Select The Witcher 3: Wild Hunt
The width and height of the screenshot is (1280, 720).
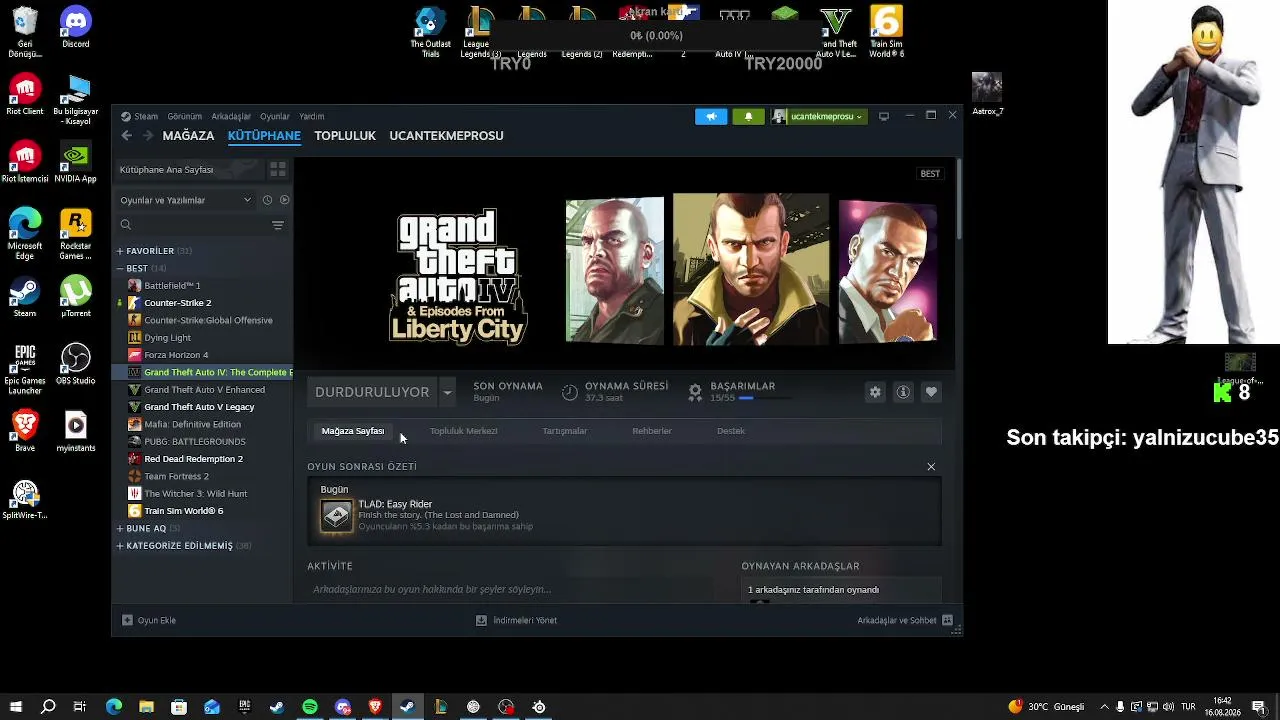click(x=195, y=493)
